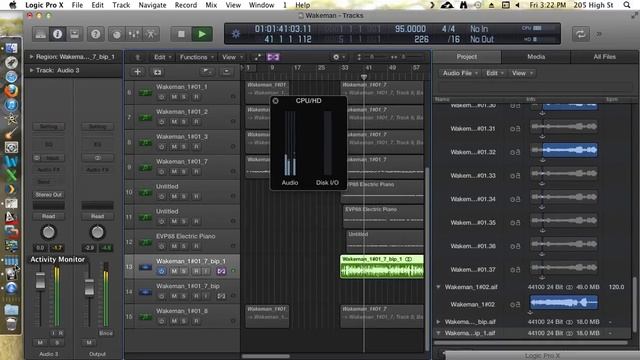
Task: Solo track Wakeman_1#01_7_bip
Action: point(184,296)
